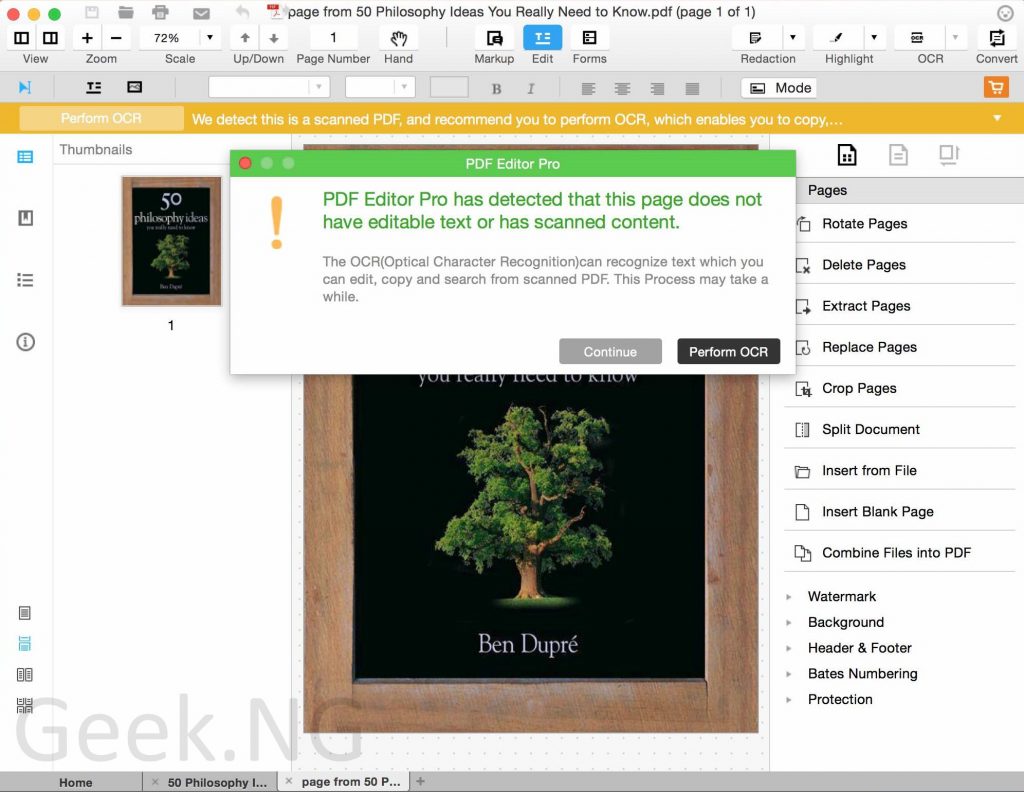Expand the Background section
Image resolution: width=1024 pixels, height=792 pixels.
pyautogui.click(x=789, y=623)
